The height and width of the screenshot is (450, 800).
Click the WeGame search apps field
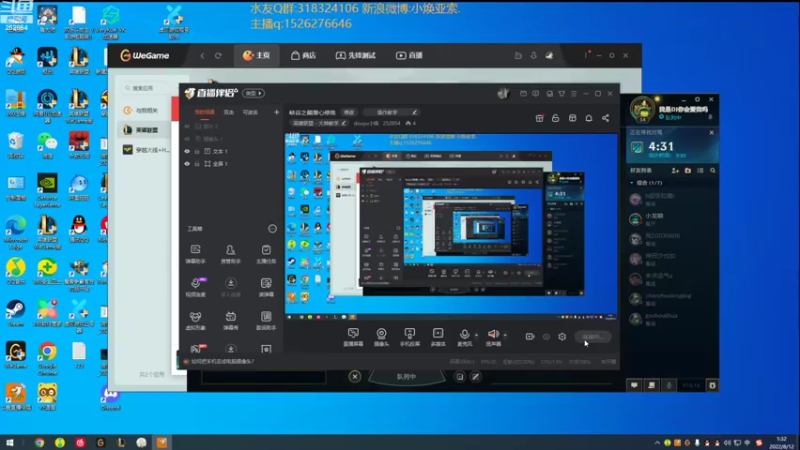click(x=146, y=88)
